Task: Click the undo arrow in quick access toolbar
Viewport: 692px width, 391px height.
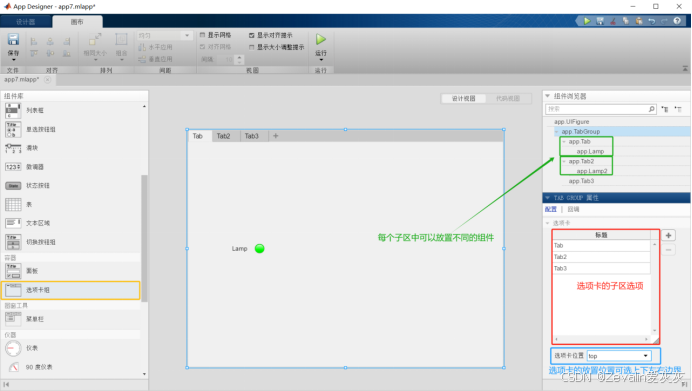Action: pyautogui.click(x=651, y=21)
